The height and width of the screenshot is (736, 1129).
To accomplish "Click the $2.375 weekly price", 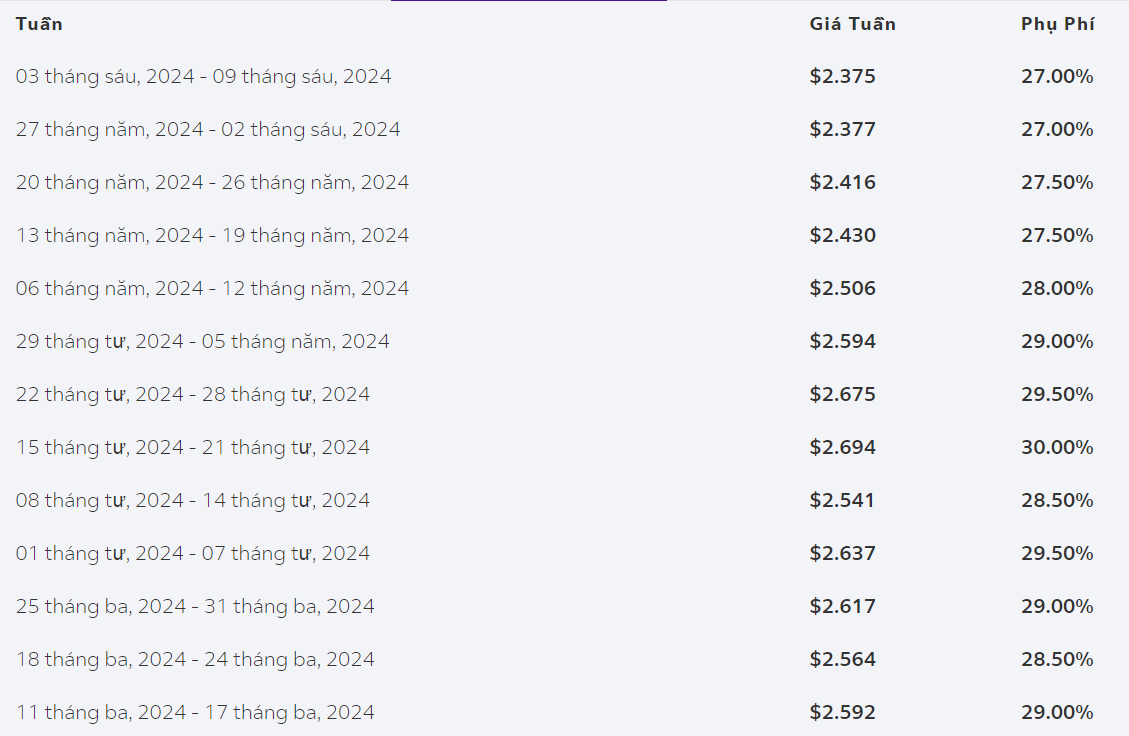I will pyautogui.click(x=842, y=76).
